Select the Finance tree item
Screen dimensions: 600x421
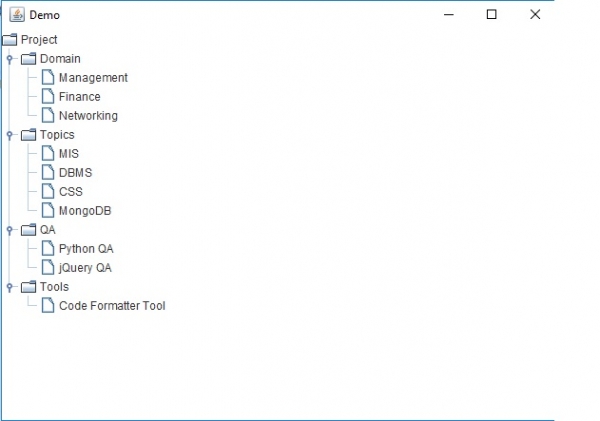point(79,97)
